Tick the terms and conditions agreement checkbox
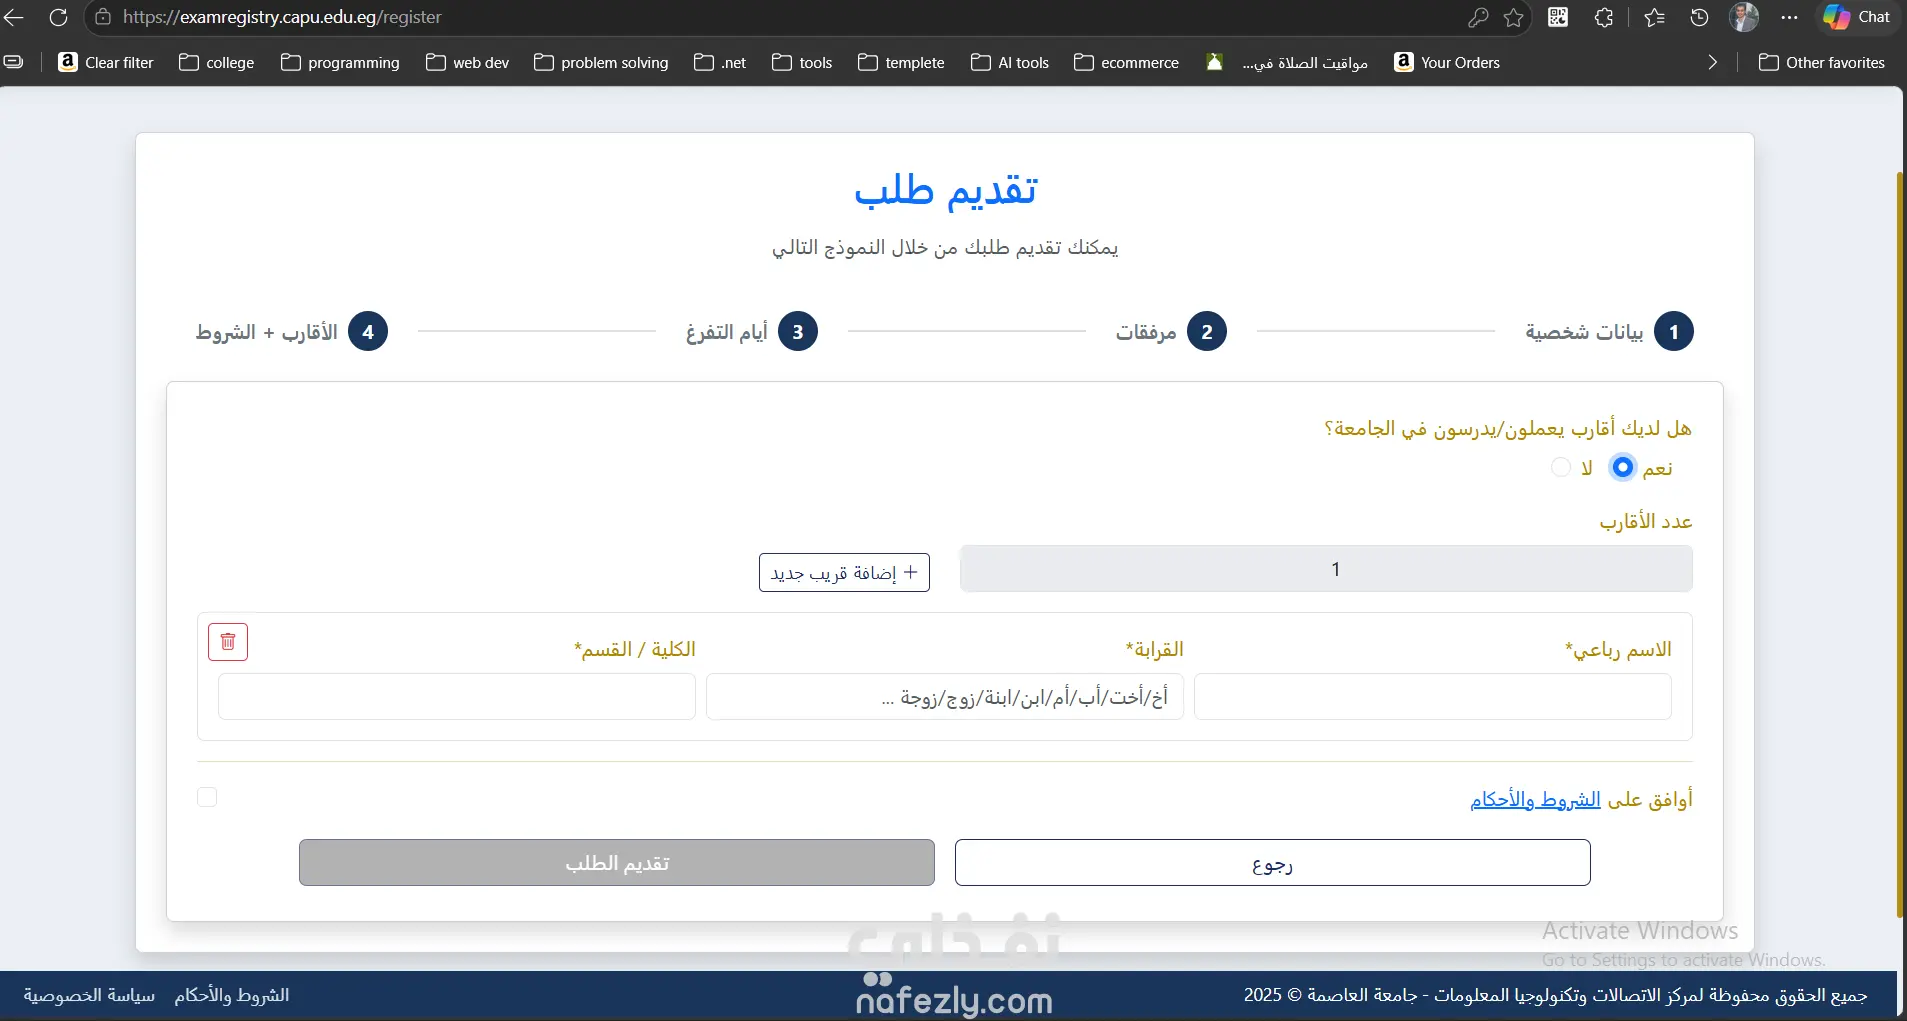This screenshot has width=1907, height=1021. (207, 797)
